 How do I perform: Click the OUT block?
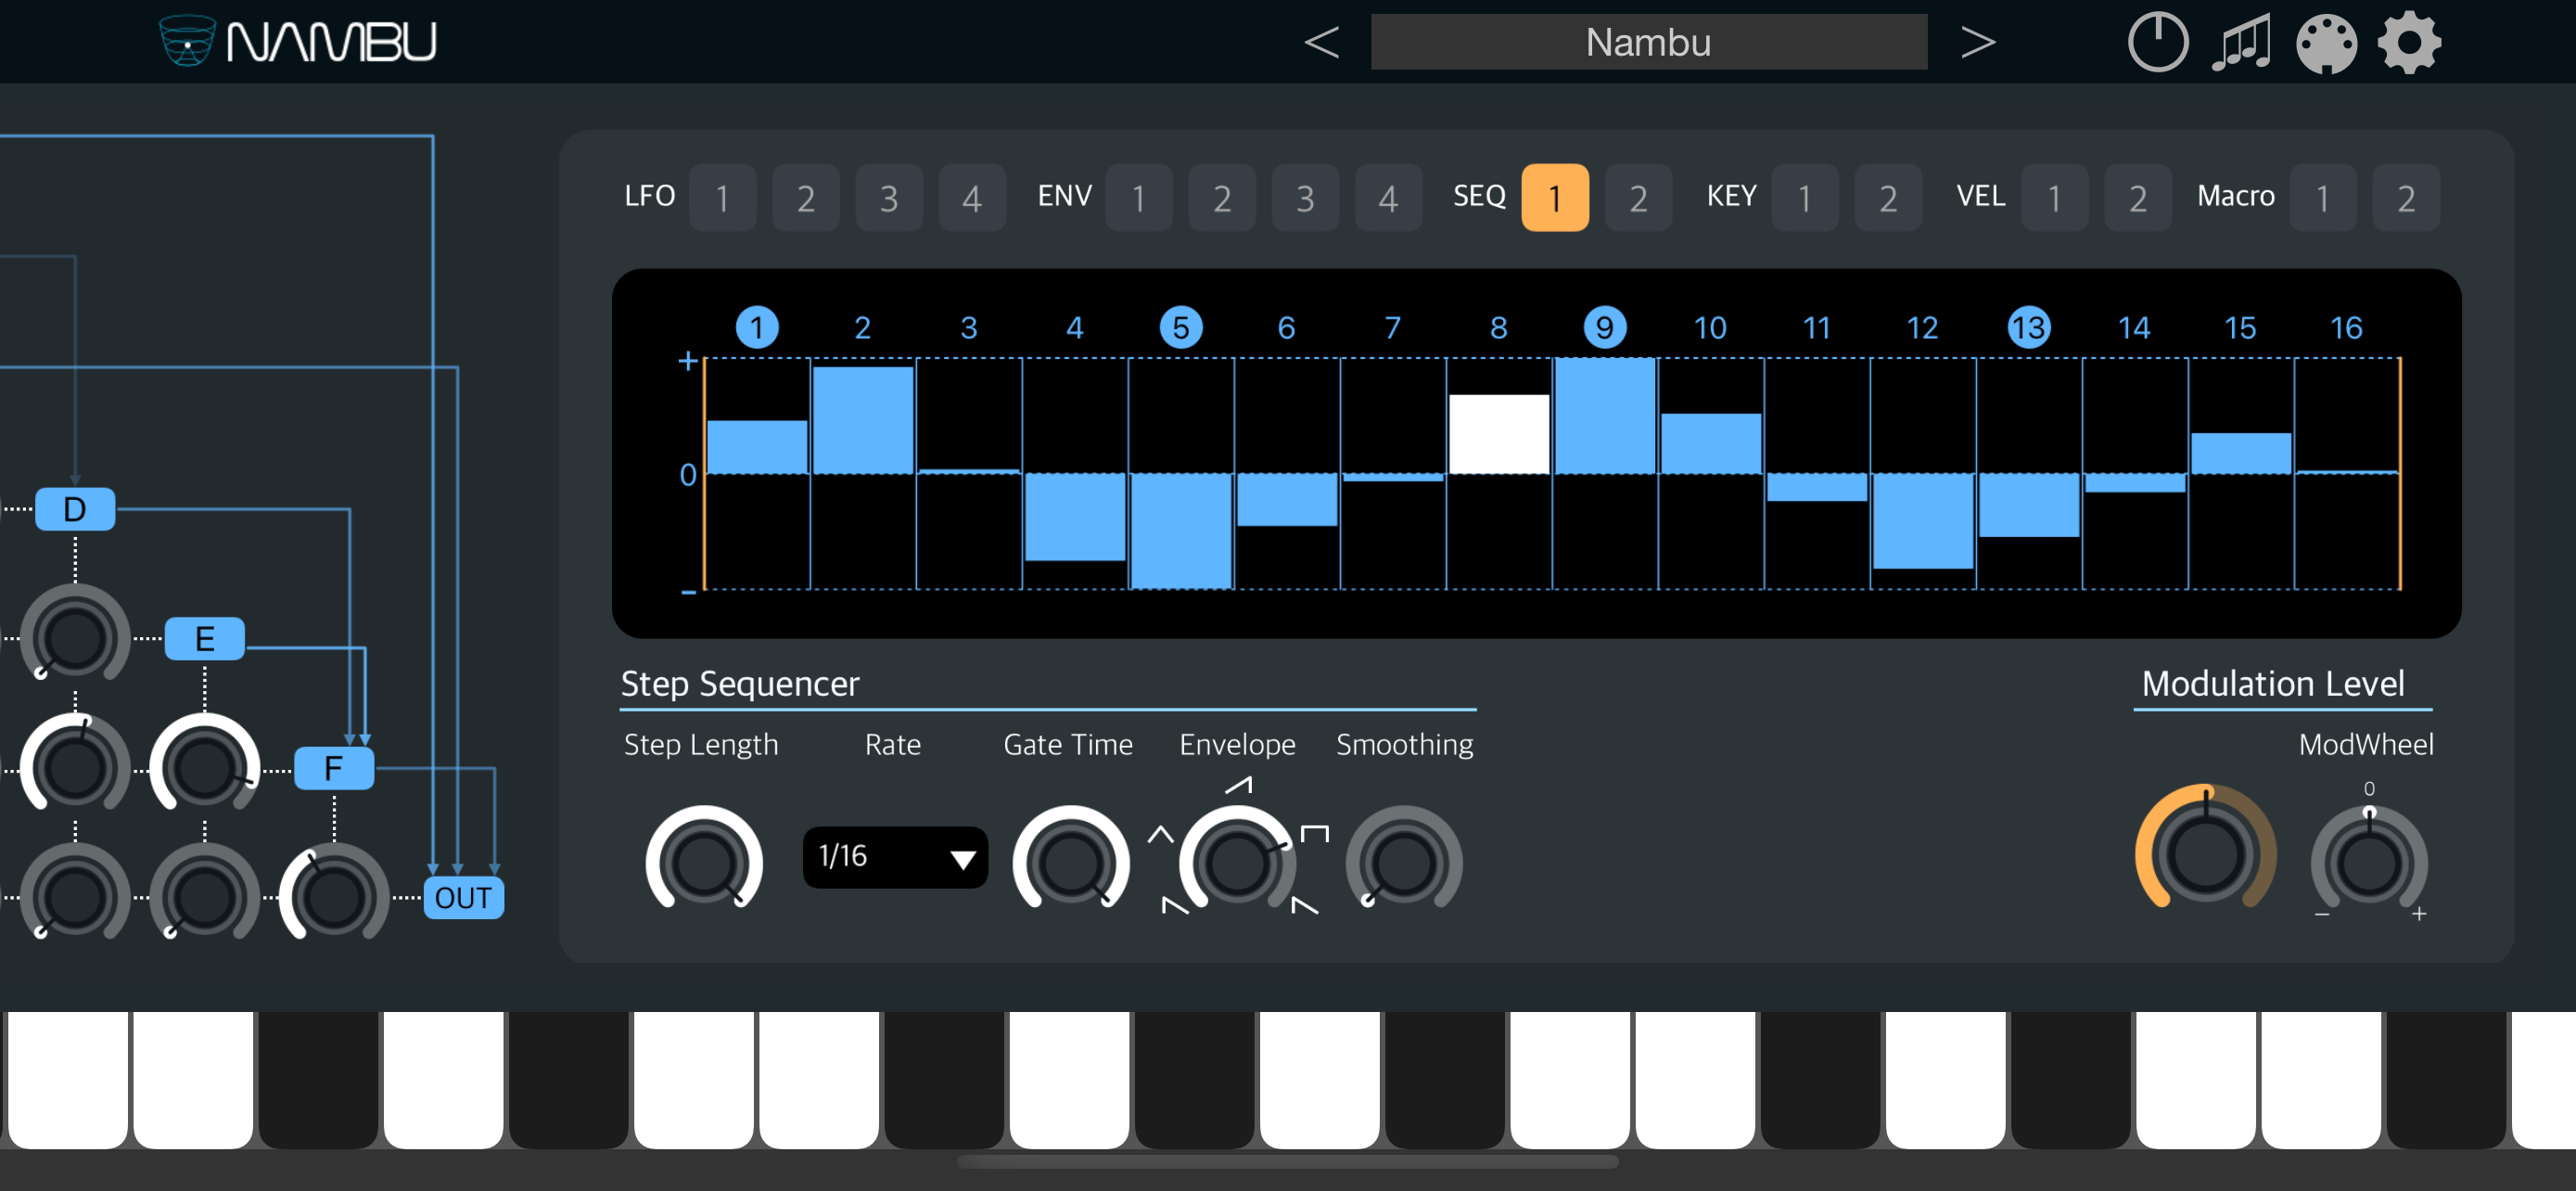tap(463, 897)
